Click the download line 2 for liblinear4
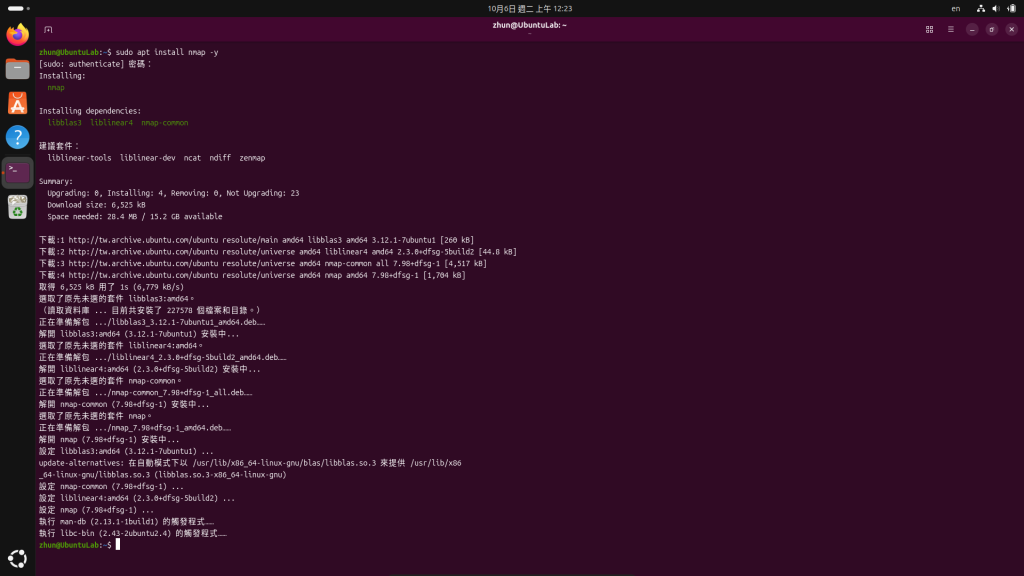 tap(278, 252)
